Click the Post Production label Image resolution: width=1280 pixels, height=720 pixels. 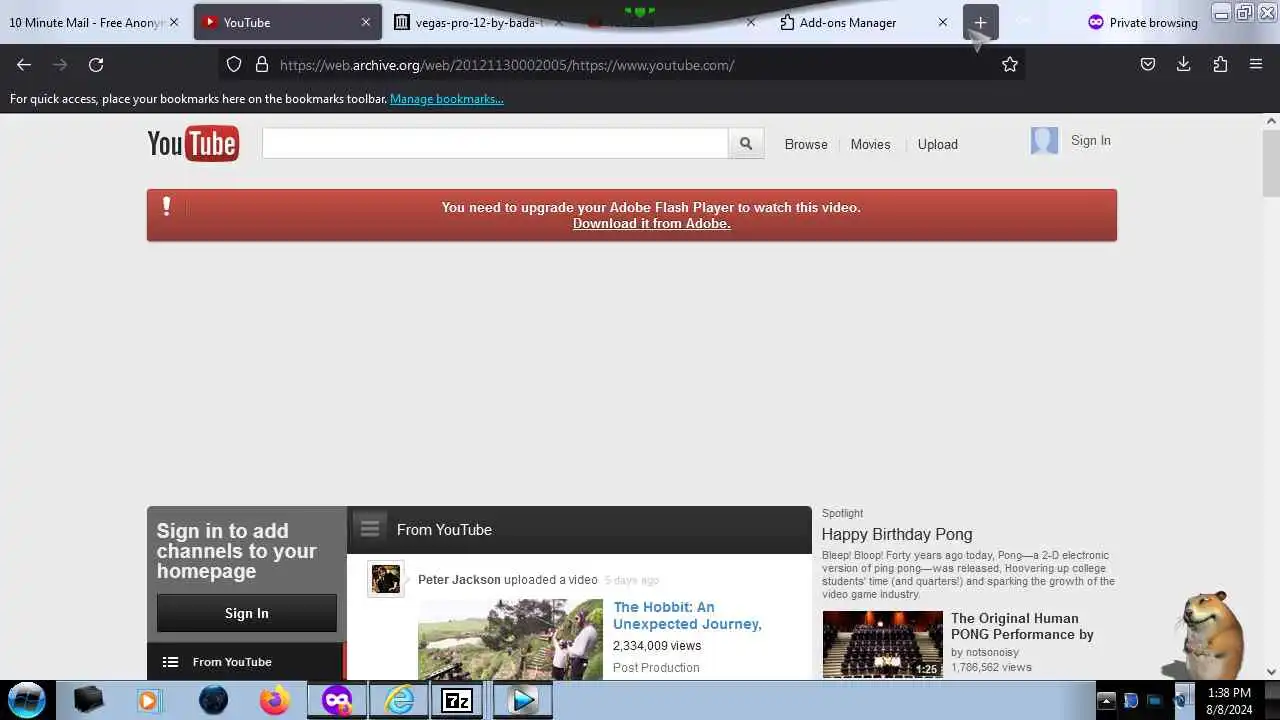[656, 668]
